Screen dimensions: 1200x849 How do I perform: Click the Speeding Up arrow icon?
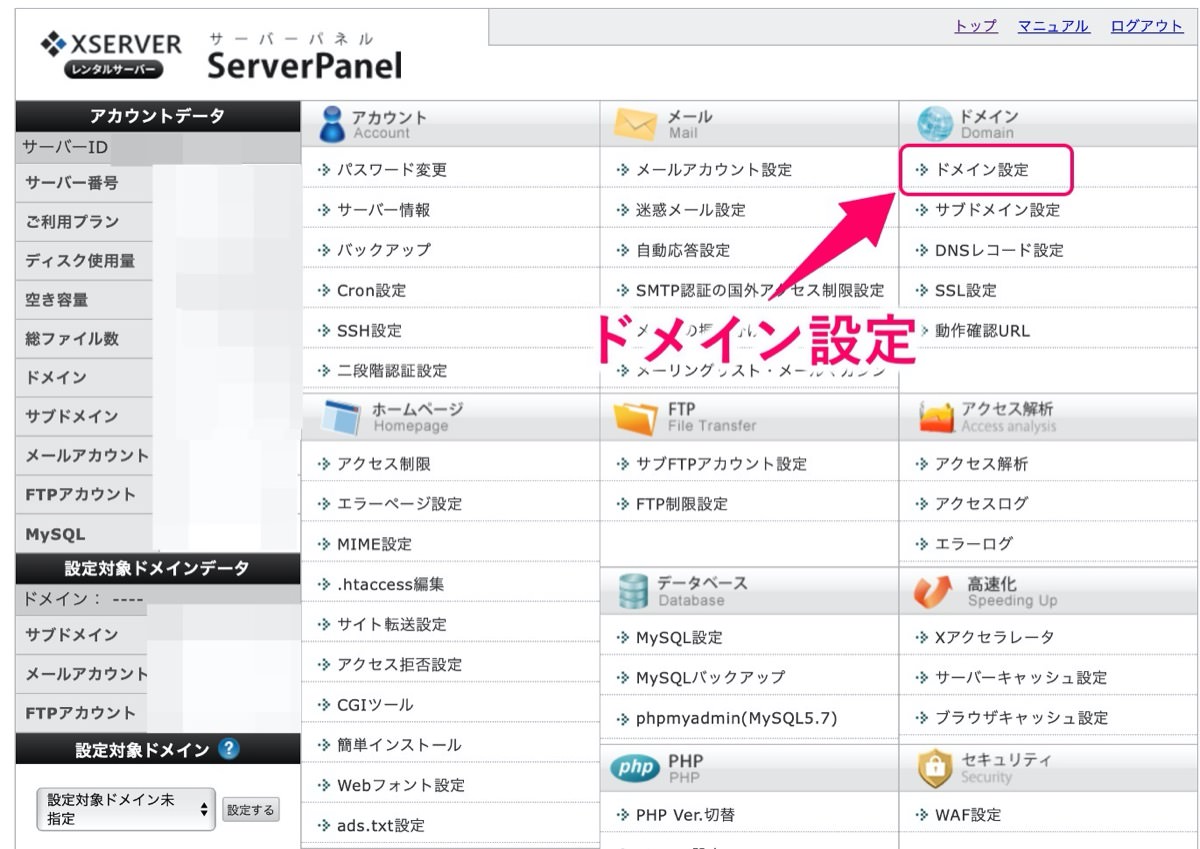[933, 591]
